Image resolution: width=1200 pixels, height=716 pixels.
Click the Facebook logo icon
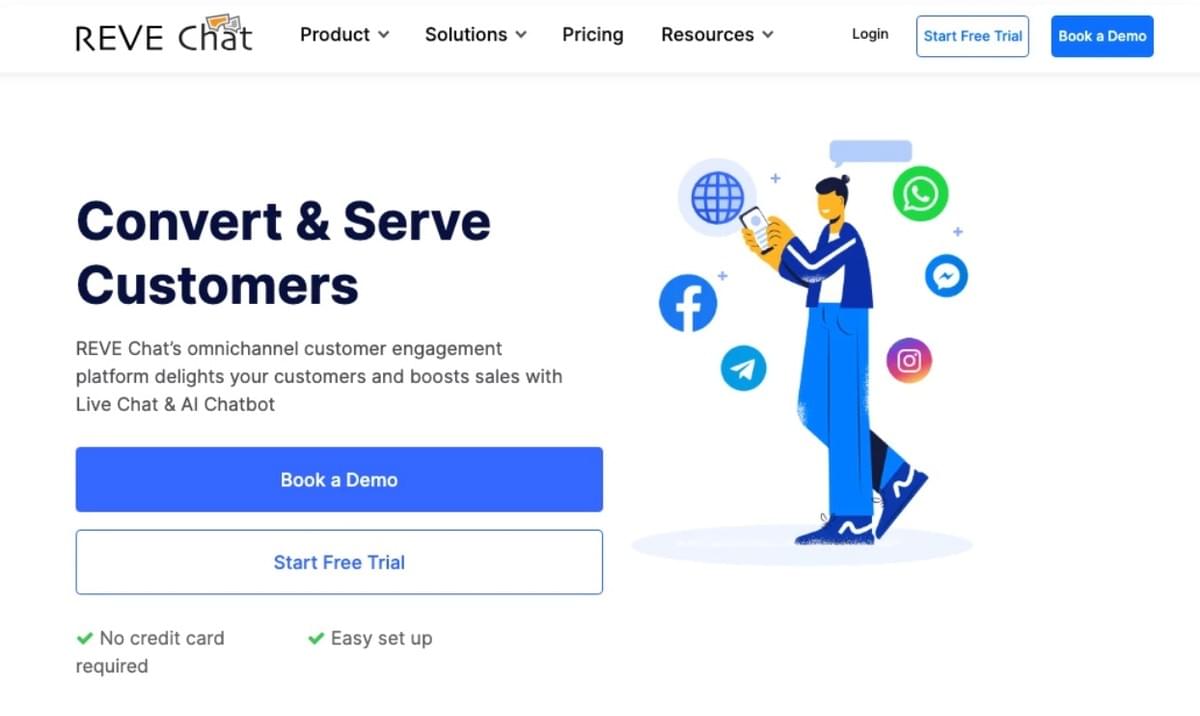point(688,305)
